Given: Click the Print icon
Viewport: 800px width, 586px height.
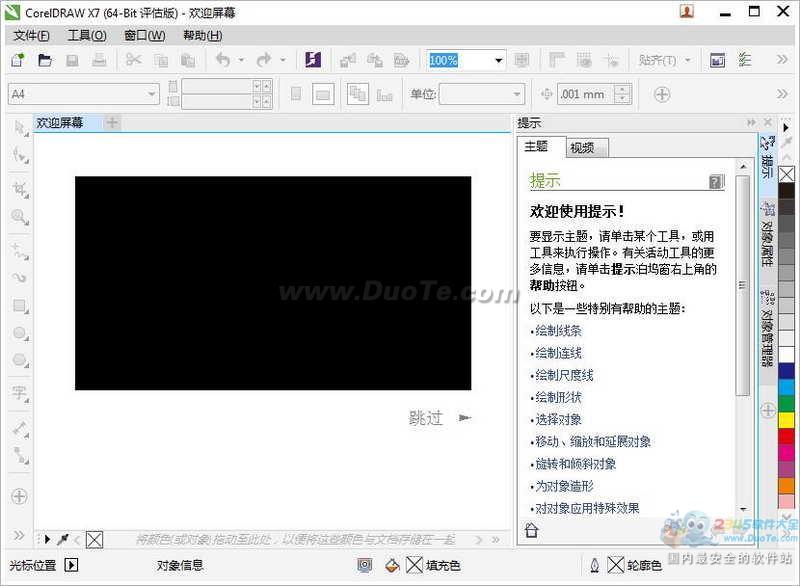Looking at the screenshot, I should [99, 60].
